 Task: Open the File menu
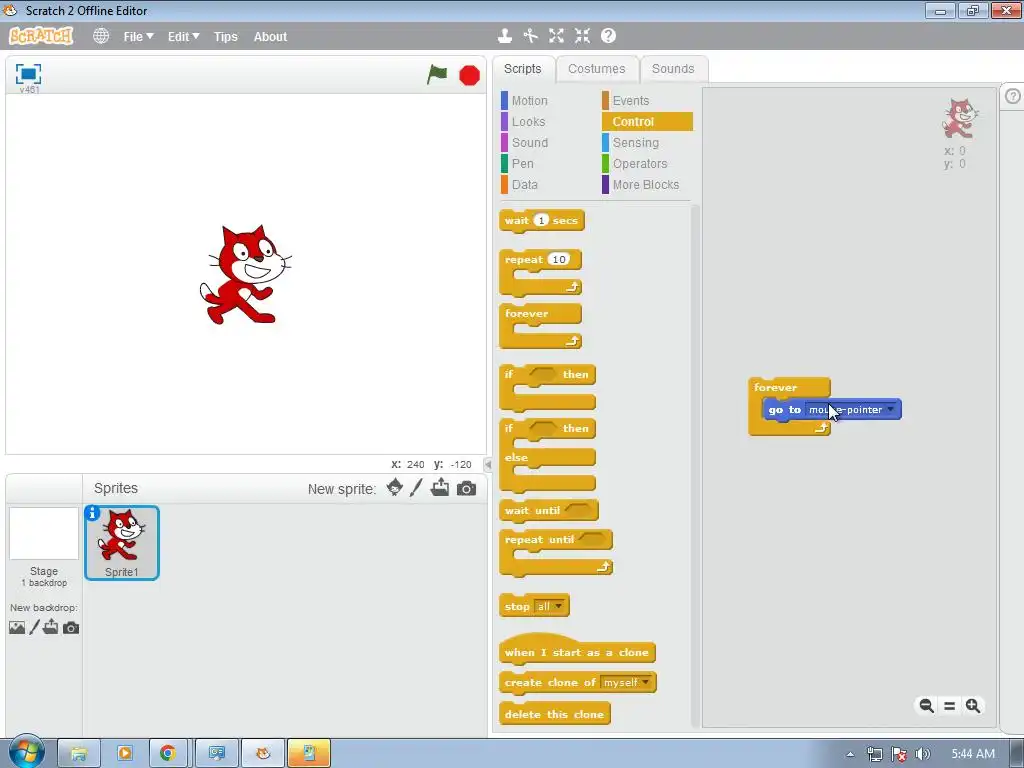click(138, 37)
